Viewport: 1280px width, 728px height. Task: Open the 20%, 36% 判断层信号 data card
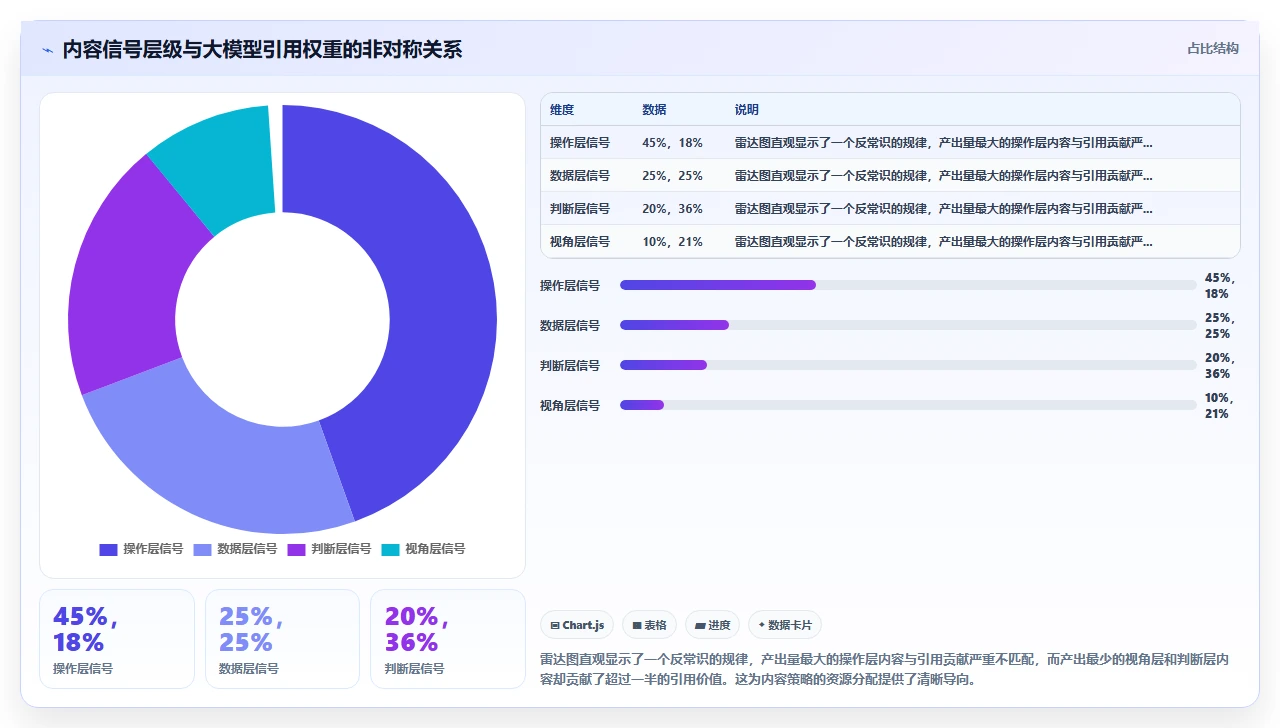tap(448, 639)
